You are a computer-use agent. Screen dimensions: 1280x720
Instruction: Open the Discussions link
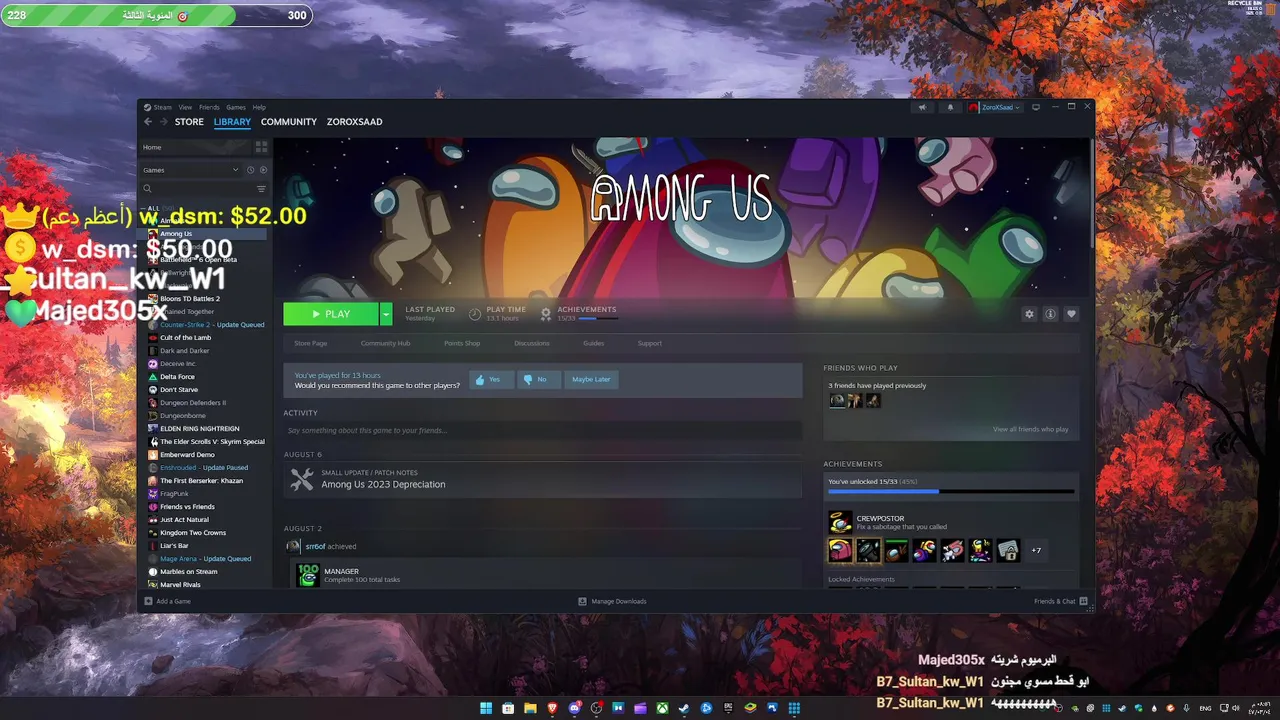pyautogui.click(x=532, y=343)
